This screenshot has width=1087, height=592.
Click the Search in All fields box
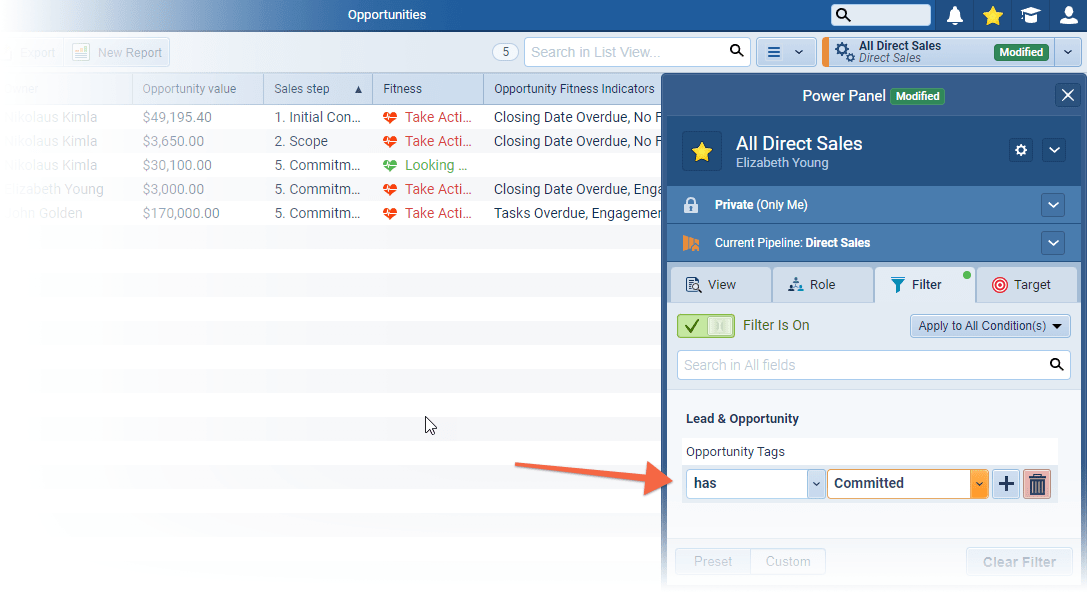tap(860, 365)
